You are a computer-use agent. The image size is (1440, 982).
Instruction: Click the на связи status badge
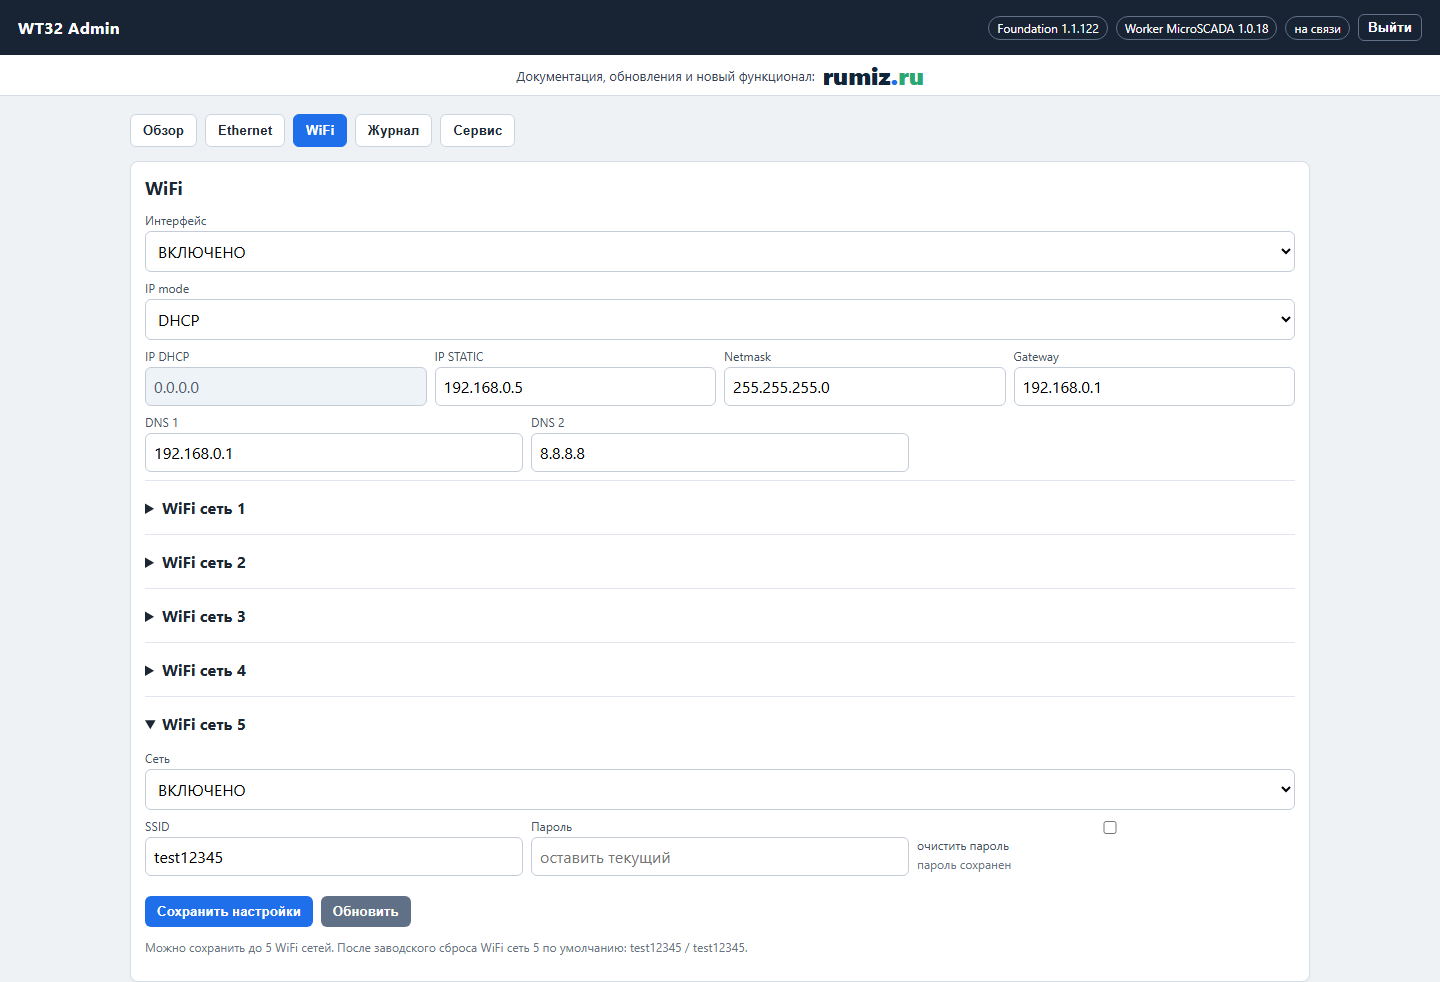(x=1317, y=28)
